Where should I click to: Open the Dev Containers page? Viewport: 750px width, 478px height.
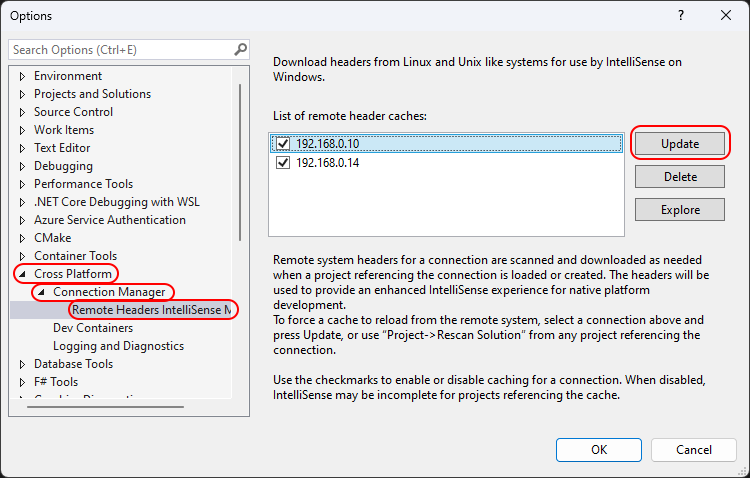[93, 328]
